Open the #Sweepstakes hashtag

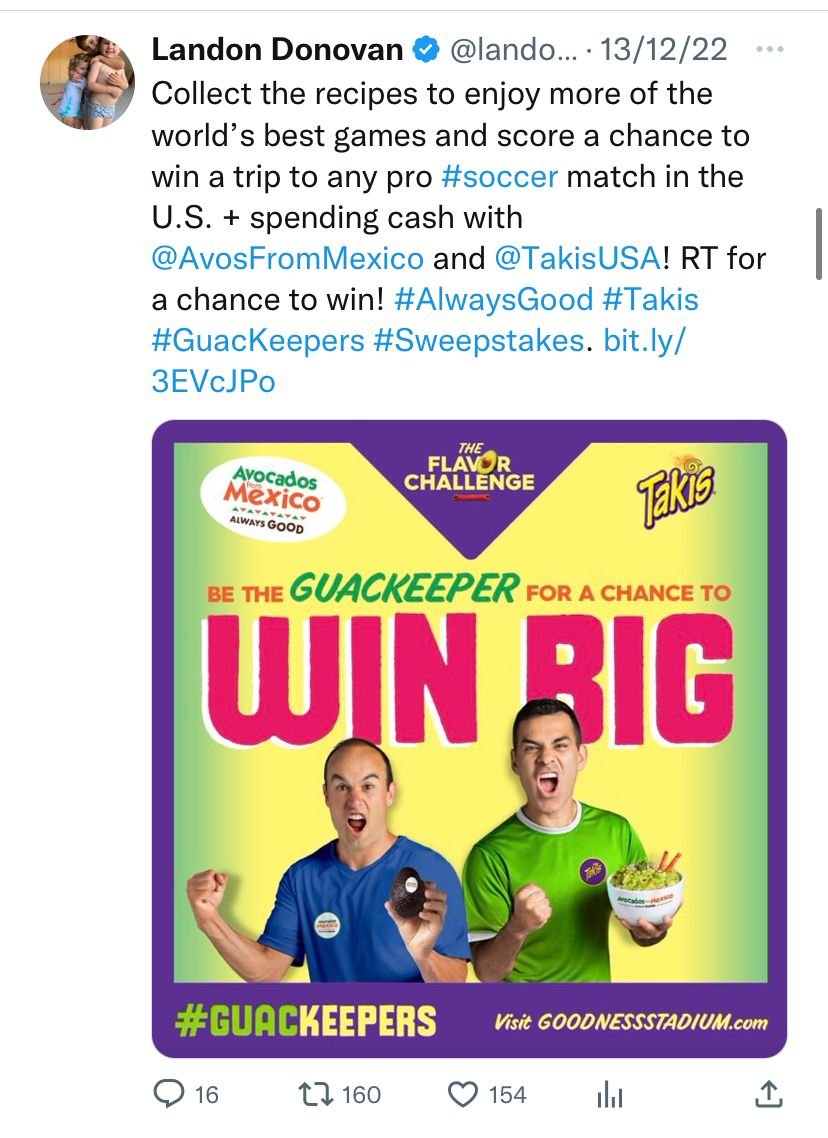point(478,340)
